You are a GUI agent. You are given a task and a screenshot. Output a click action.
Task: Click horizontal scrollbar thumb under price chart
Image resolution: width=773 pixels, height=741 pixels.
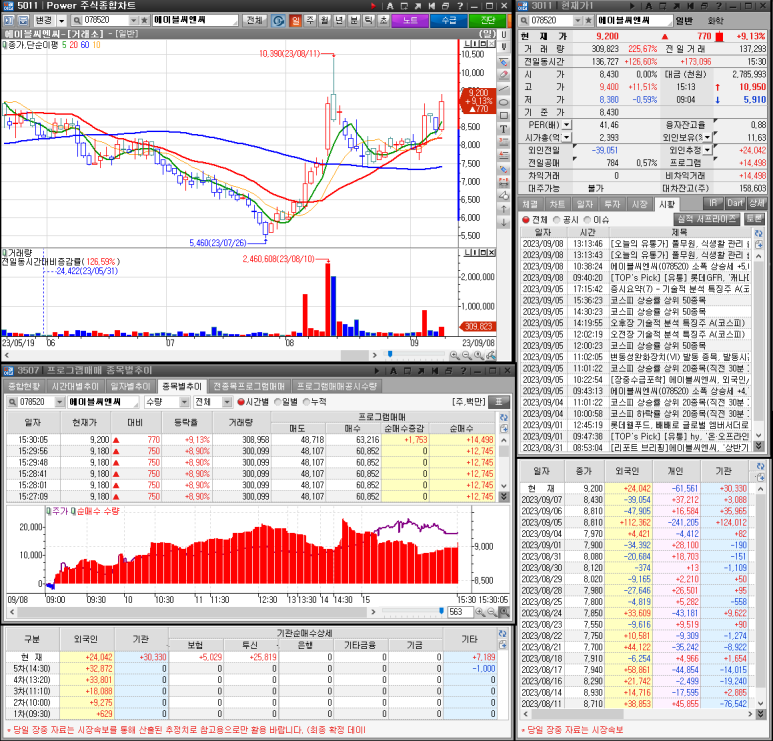354,355
